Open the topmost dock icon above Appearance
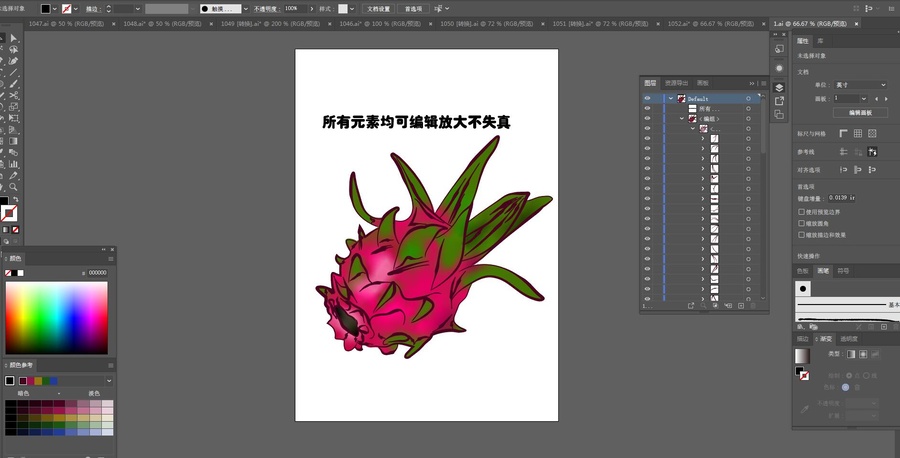Image resolution: width=900 pixels, height=458 pixels. 779,49
